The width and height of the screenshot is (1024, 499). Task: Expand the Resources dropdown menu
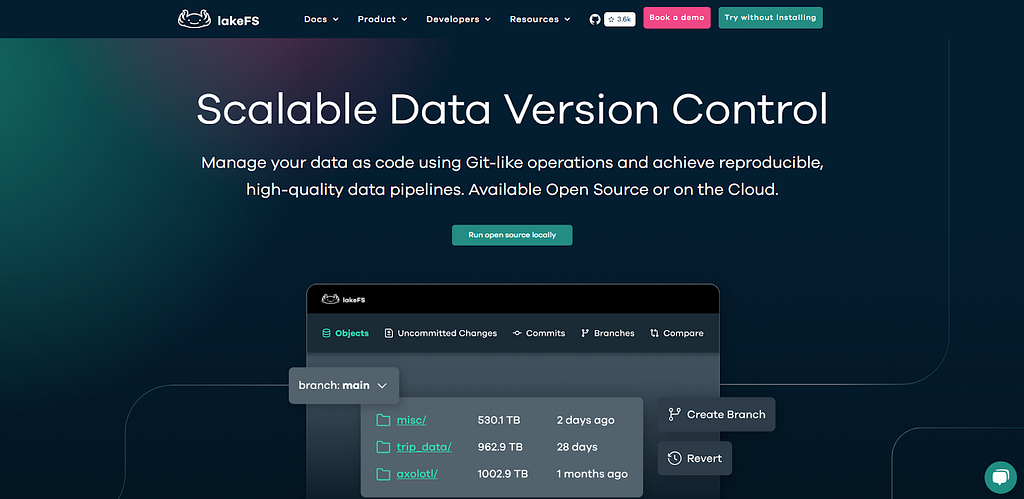pos(540,19)
